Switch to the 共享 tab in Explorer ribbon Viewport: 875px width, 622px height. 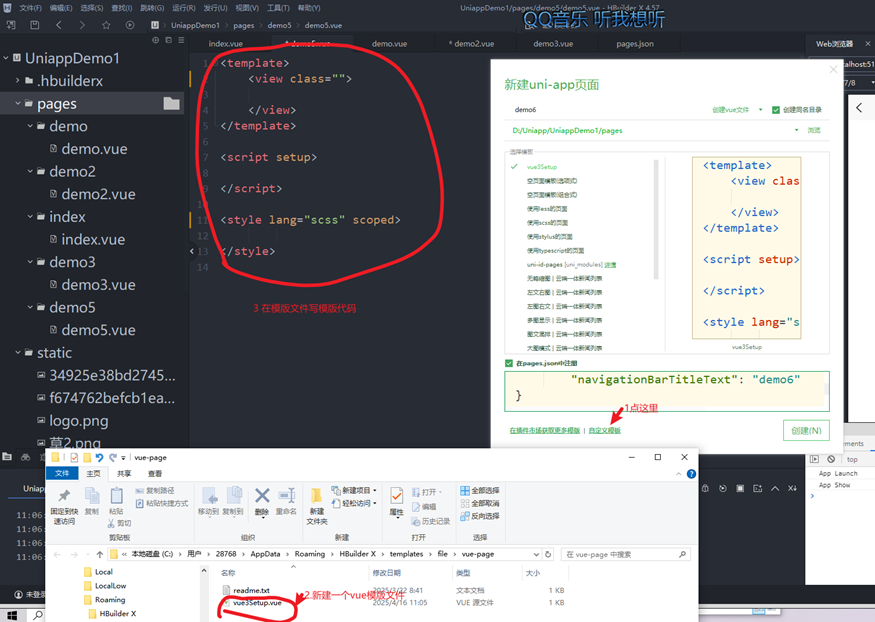pyautogui.click(x=124, y=474)
